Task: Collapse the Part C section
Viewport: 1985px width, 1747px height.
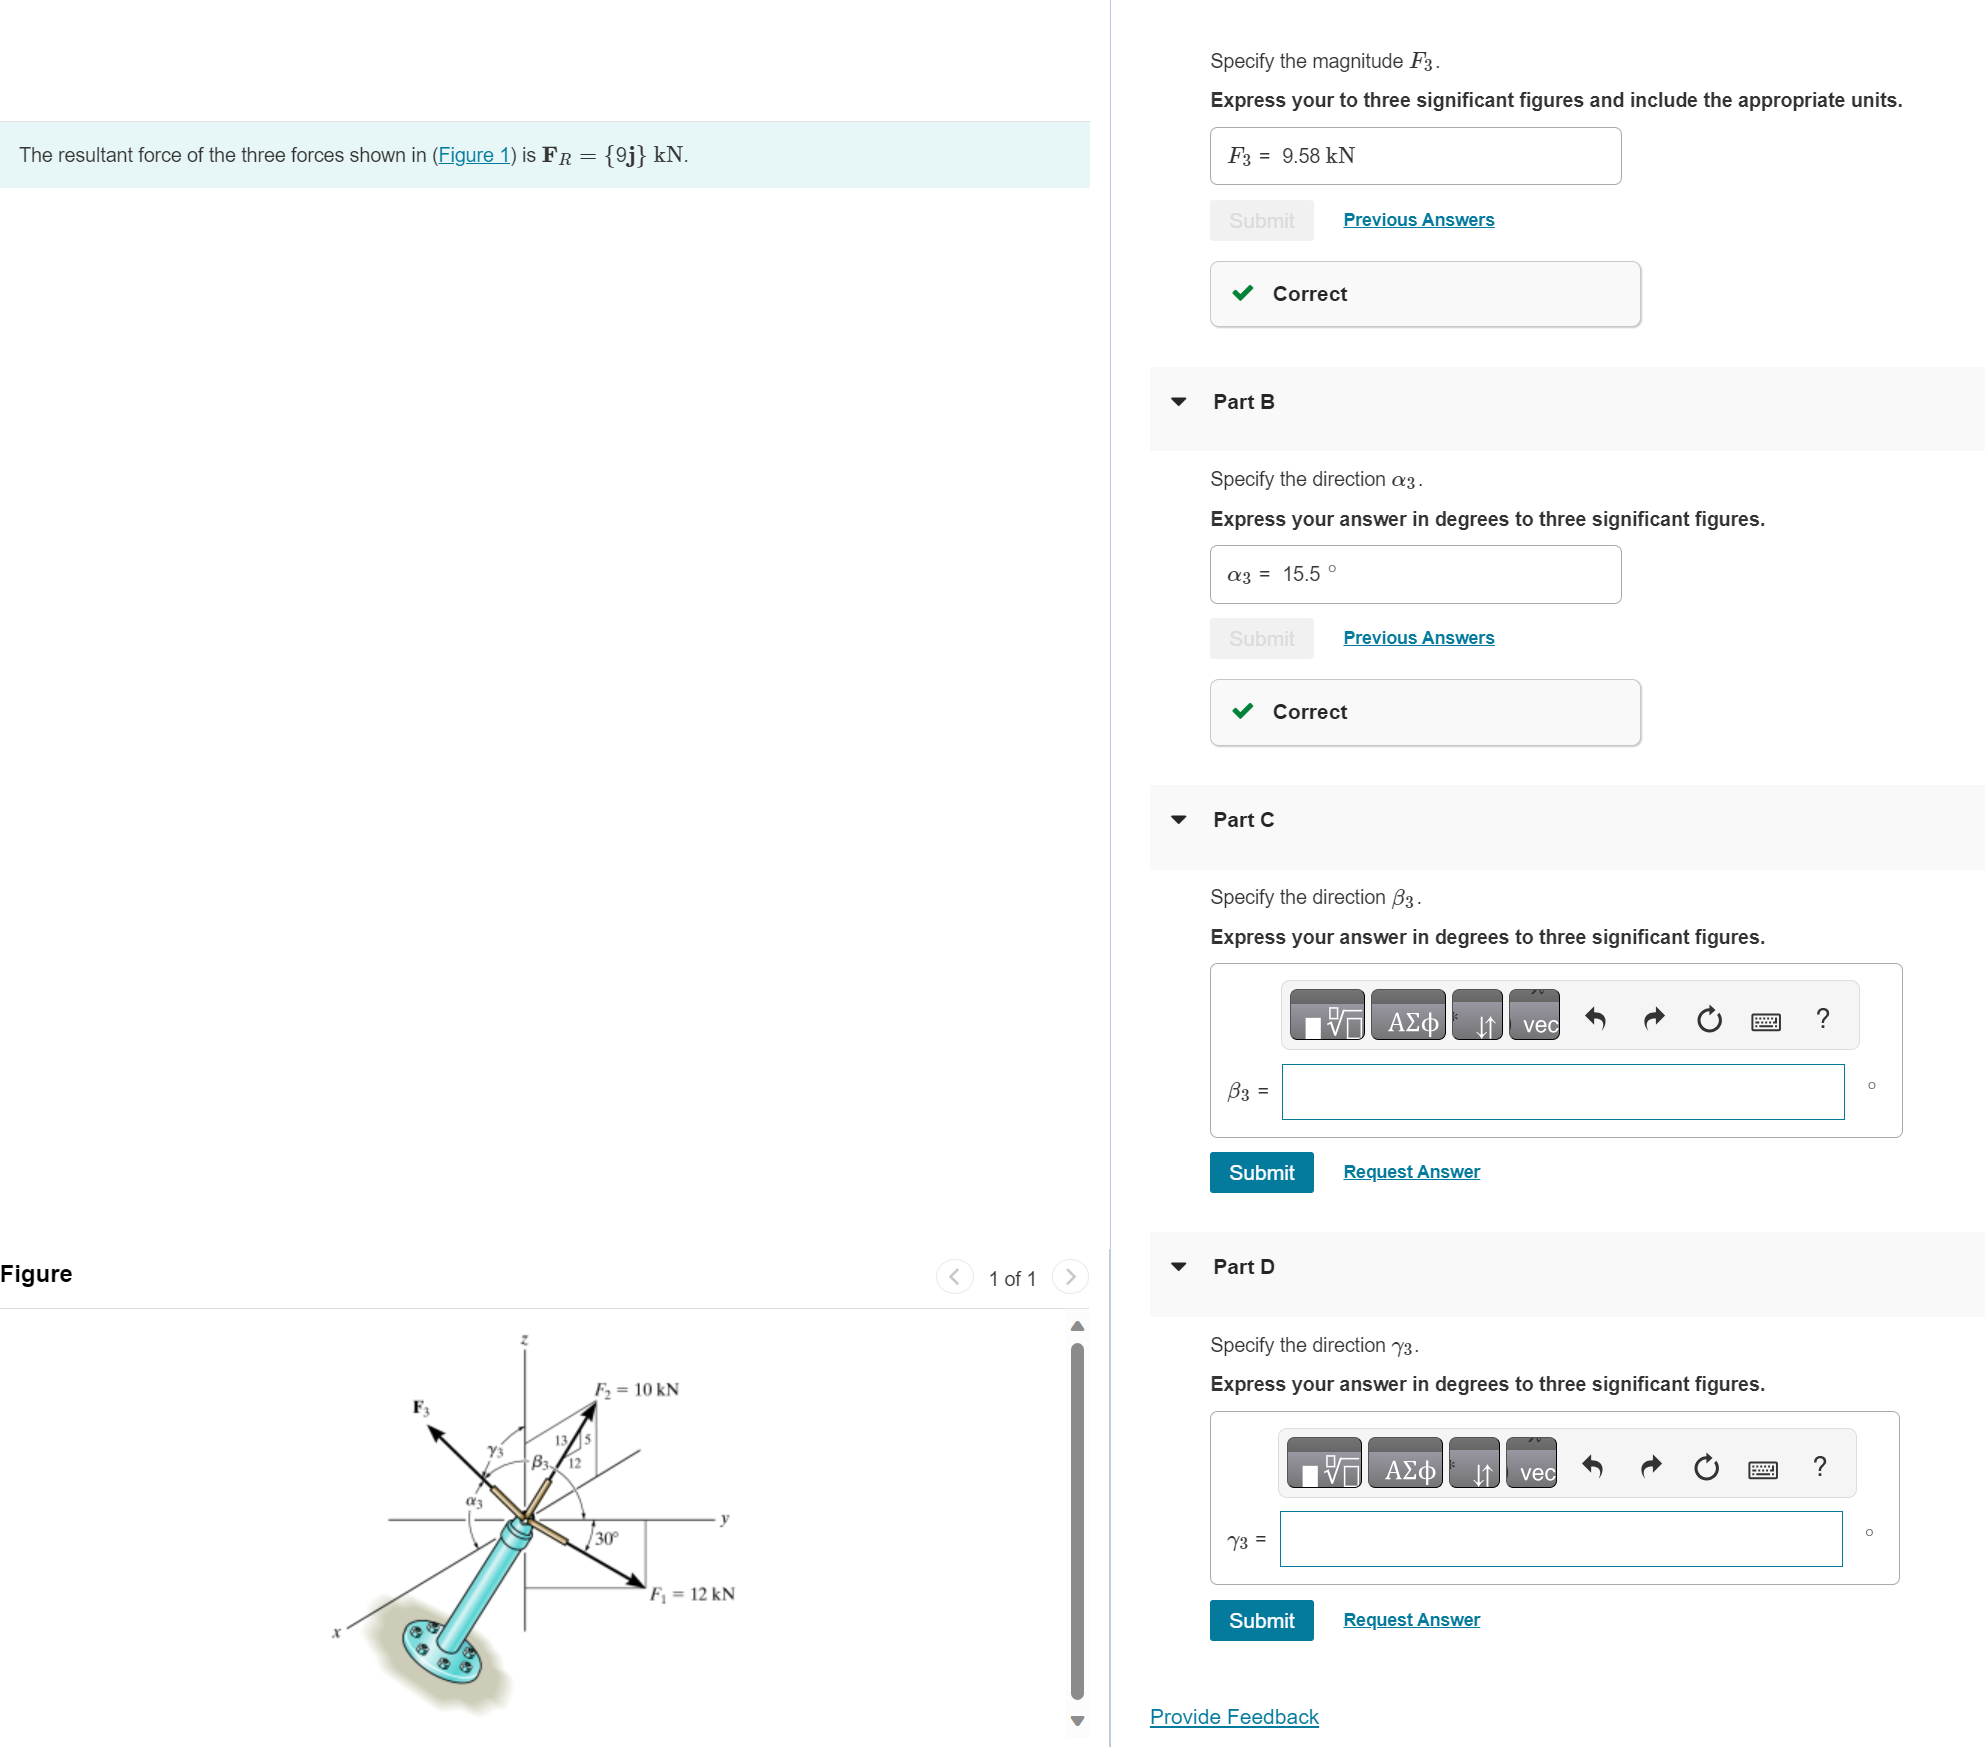Action: (x=1178, y=821)
